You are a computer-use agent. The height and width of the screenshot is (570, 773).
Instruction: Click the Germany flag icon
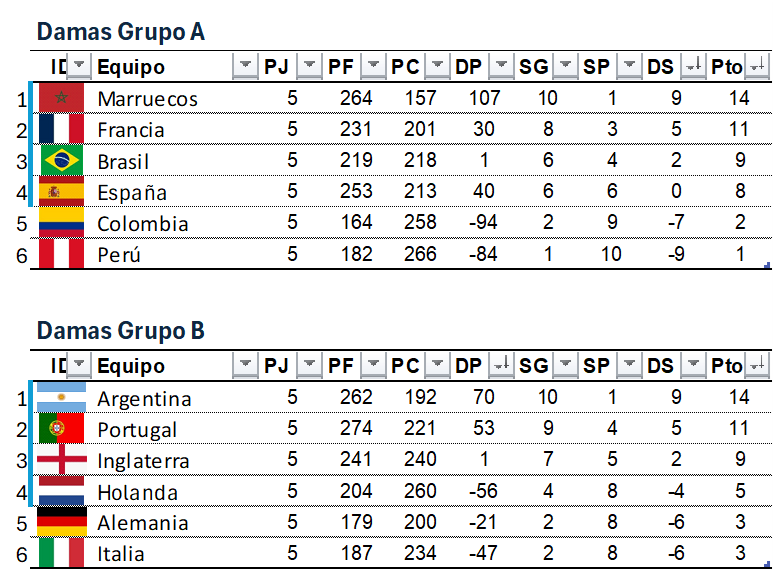tap(62, 522)
